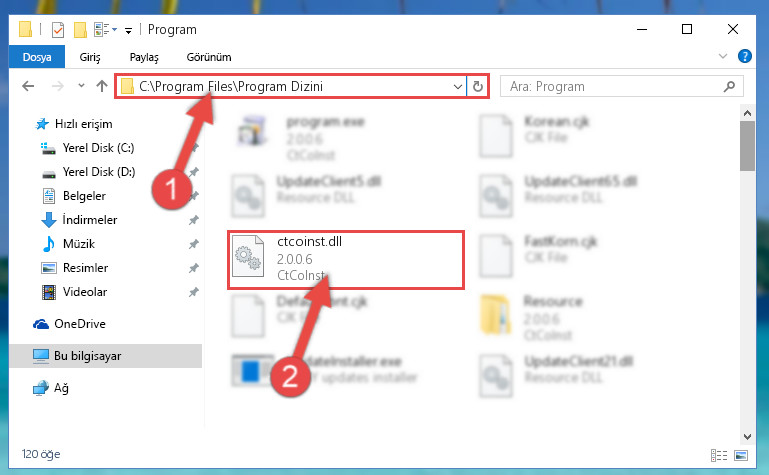
Task: Go up one folder level
Action: click(102, 86)
